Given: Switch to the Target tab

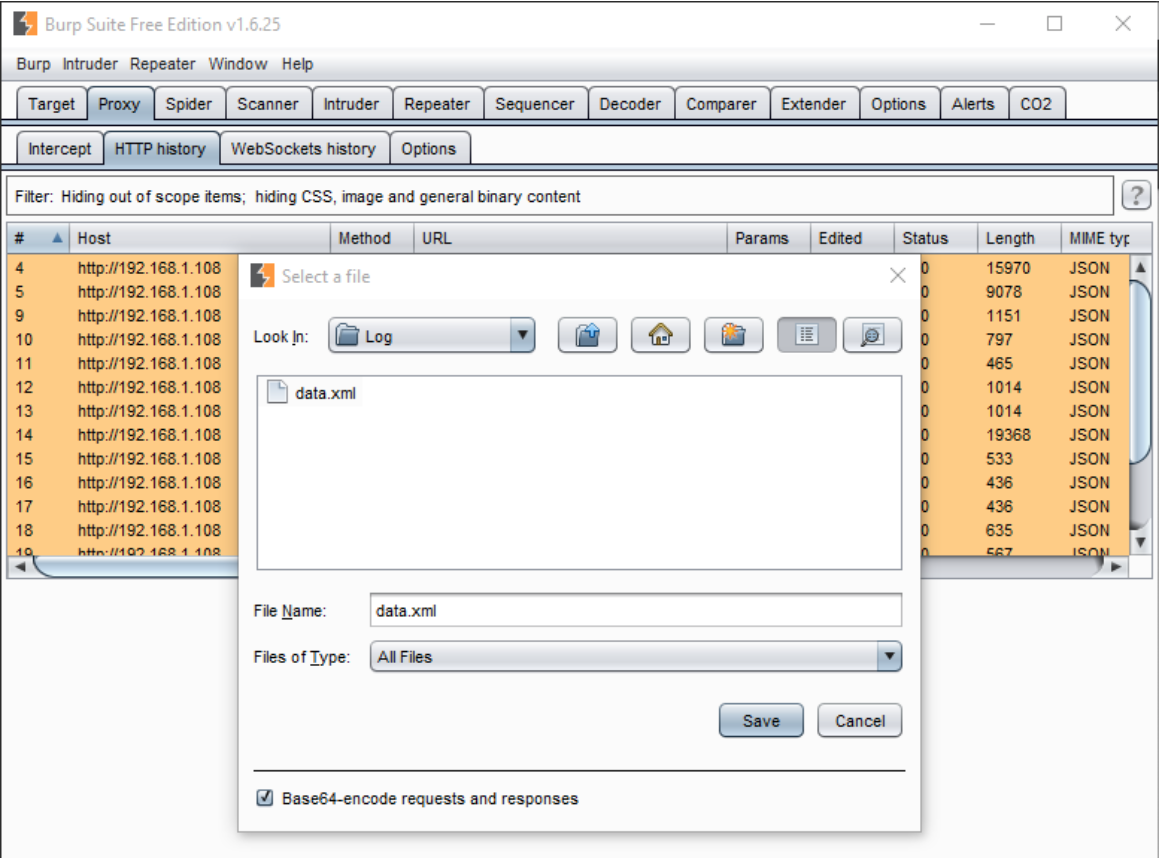Looking at the screenshot, I should point(52,104).
